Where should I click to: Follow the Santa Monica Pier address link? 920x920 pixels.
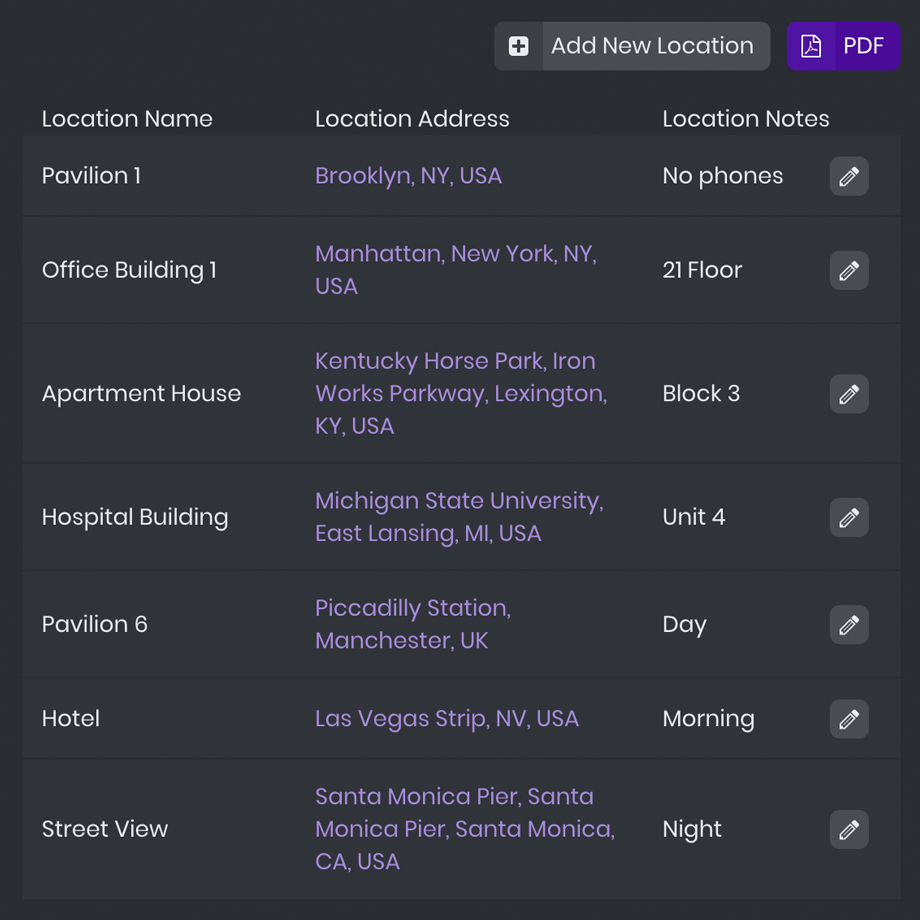pos(465,828)
